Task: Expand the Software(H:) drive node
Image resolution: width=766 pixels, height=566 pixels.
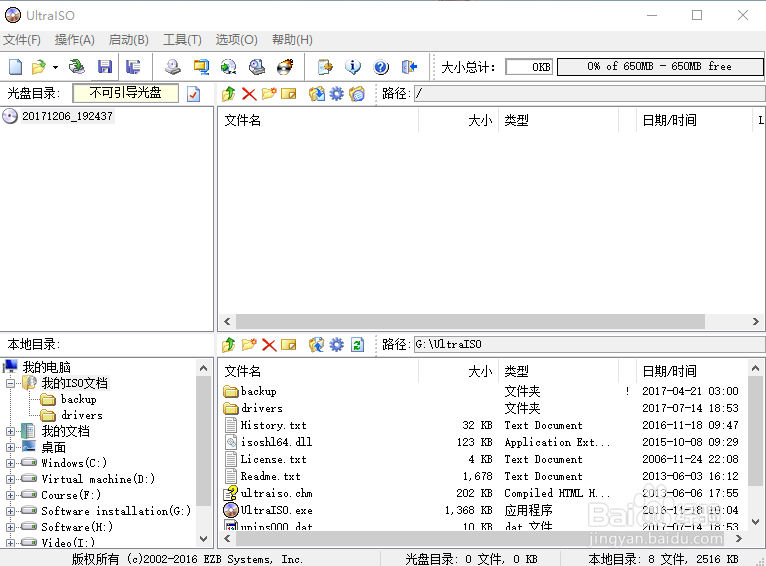Action: coord(10,527)
